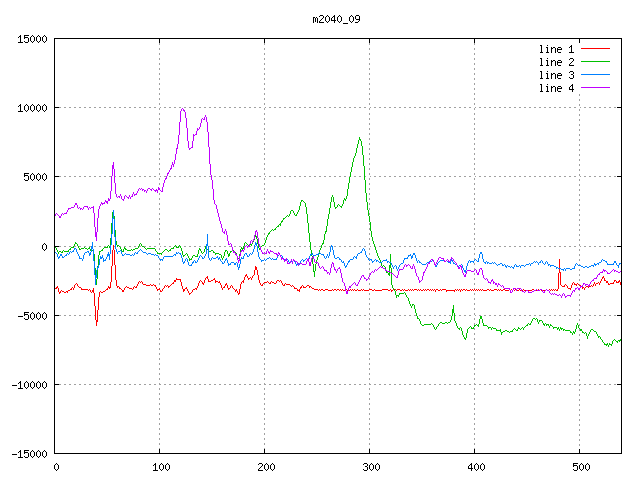640x480 pixels.
Task: Select the 'line 2' legend label
Action: pos(556,62)
